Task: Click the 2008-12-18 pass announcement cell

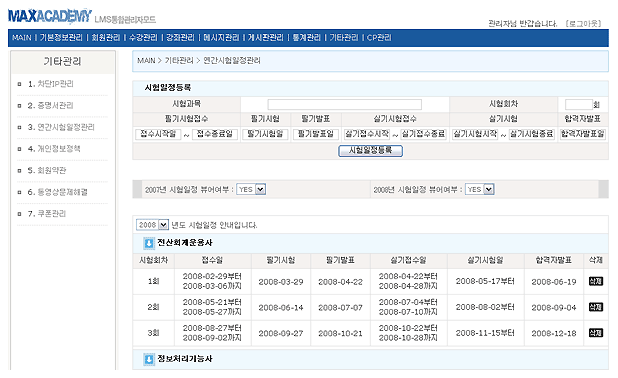Action: pyautogui.click(x=554, y=333)
